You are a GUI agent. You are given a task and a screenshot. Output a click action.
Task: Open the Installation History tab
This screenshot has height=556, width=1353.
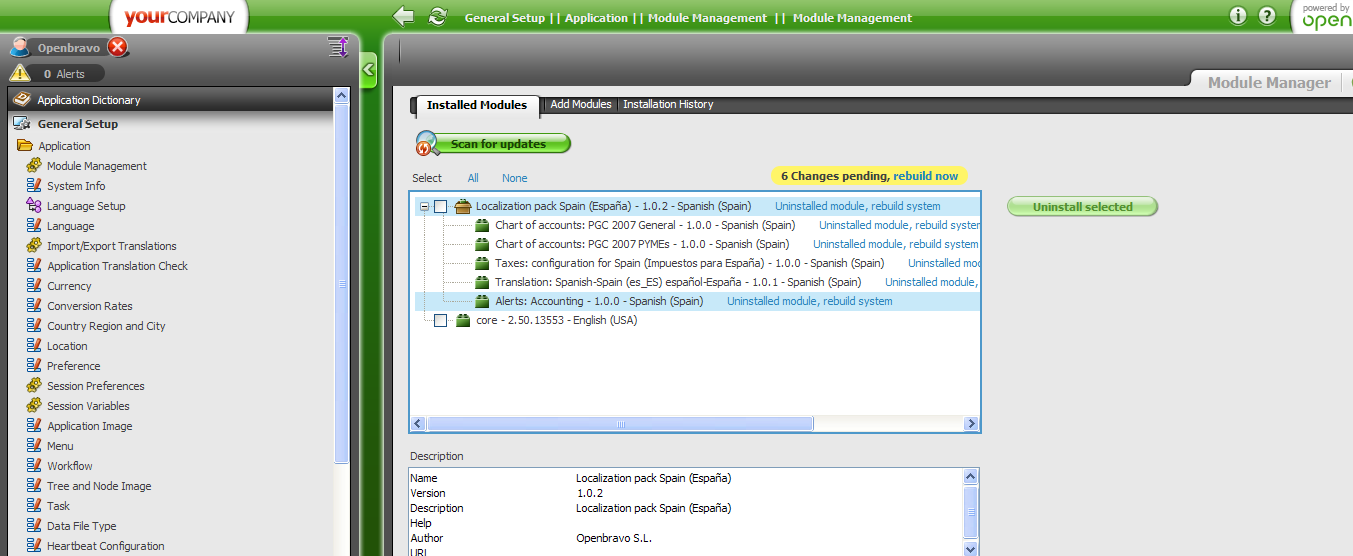coord(668,104)
